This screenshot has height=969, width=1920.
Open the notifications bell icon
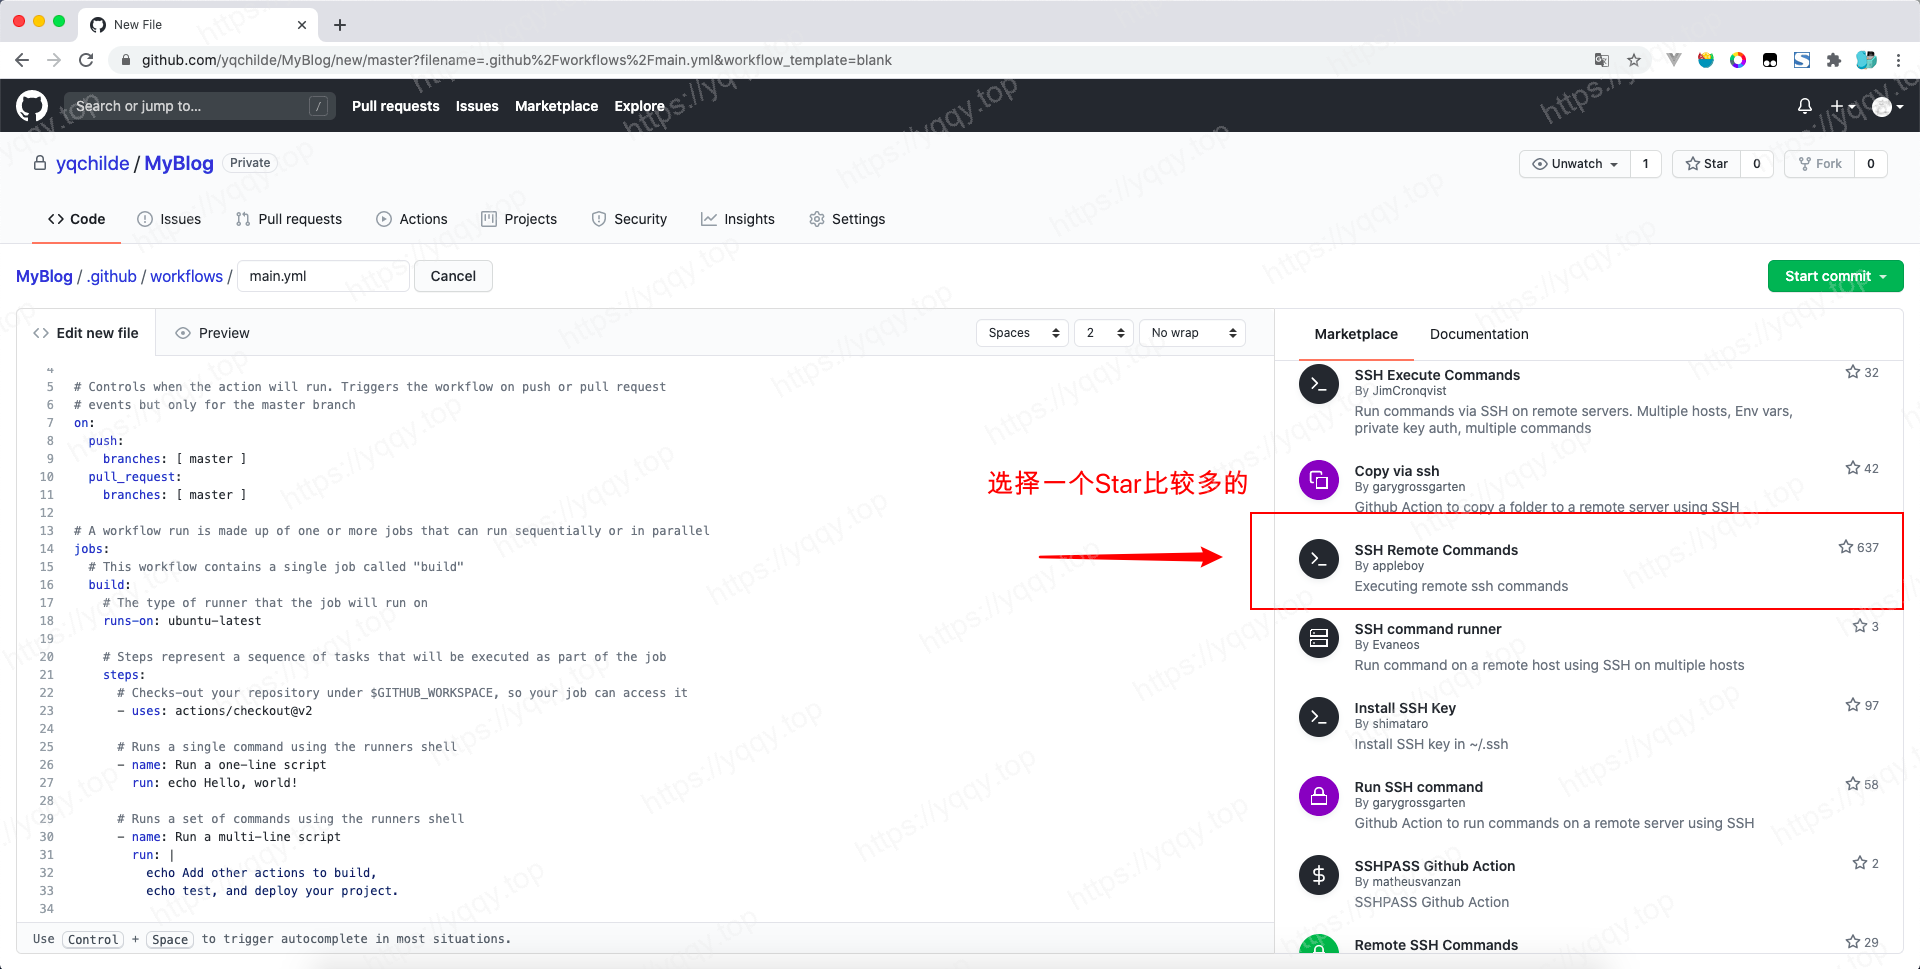[1804, 106]
